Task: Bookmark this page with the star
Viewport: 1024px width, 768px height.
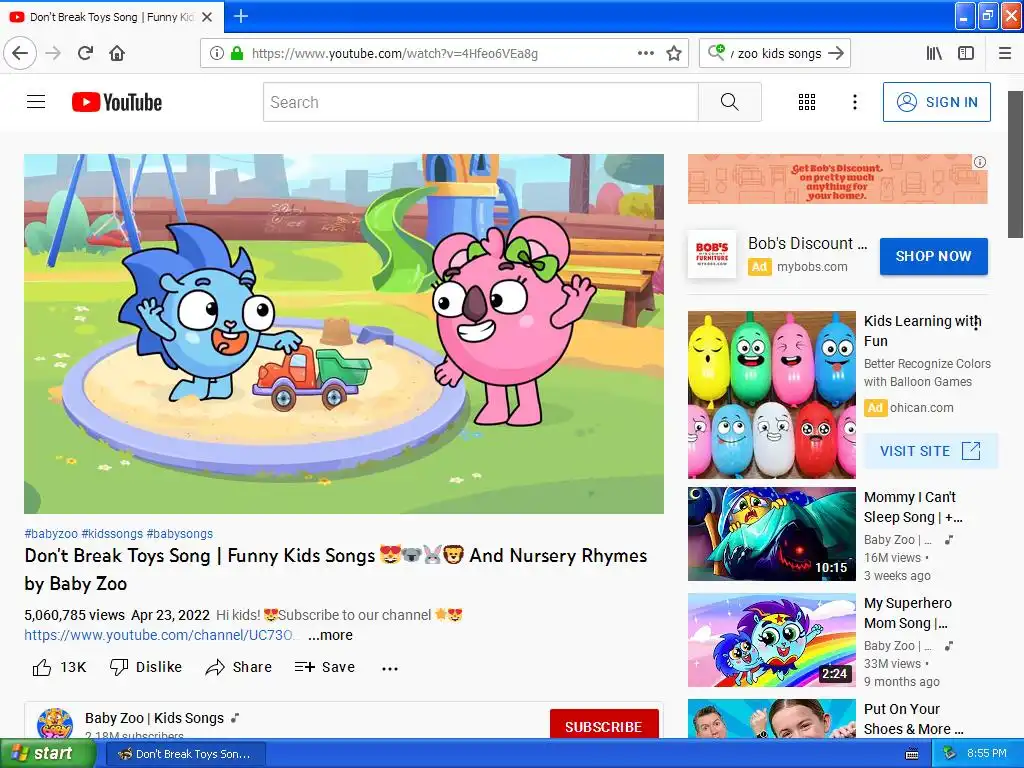Action: click(x=674, y=53)
